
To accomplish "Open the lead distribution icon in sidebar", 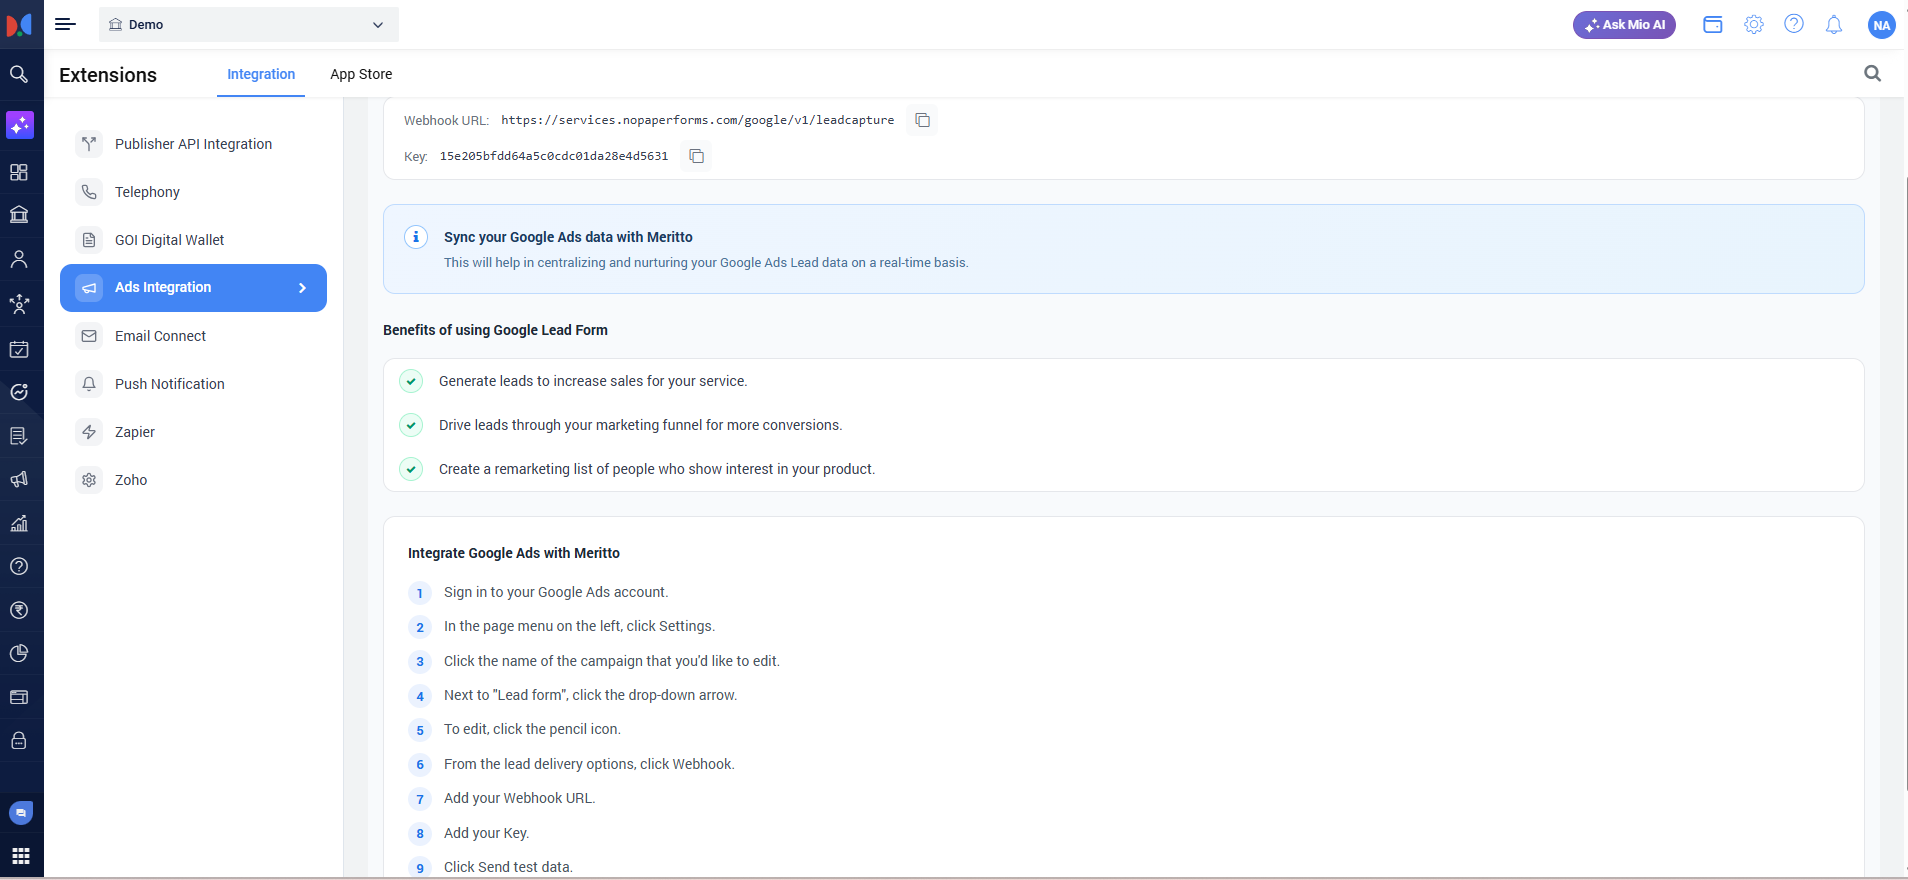I will [x=19, y=304].
